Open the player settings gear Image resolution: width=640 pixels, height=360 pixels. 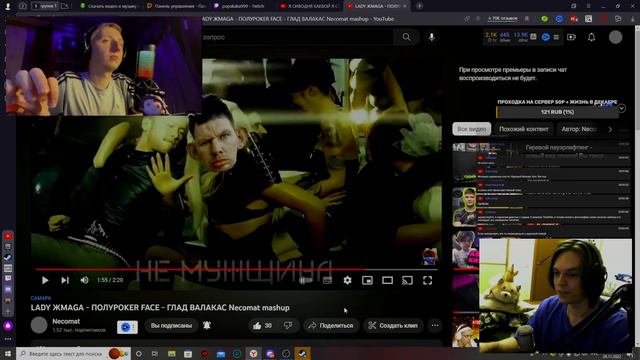(347, 280)
